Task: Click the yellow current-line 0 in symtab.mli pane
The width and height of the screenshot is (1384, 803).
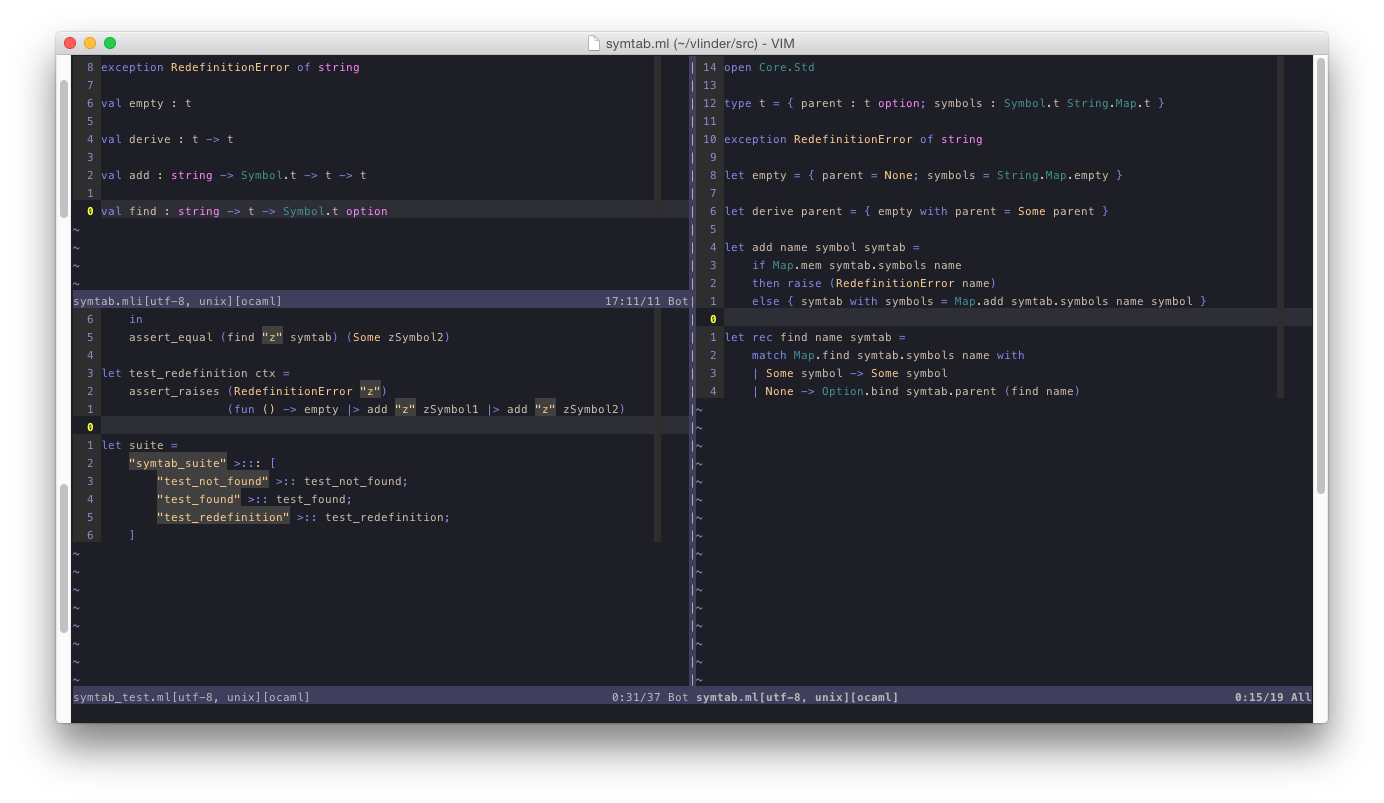Action: [x=90, y=211]
